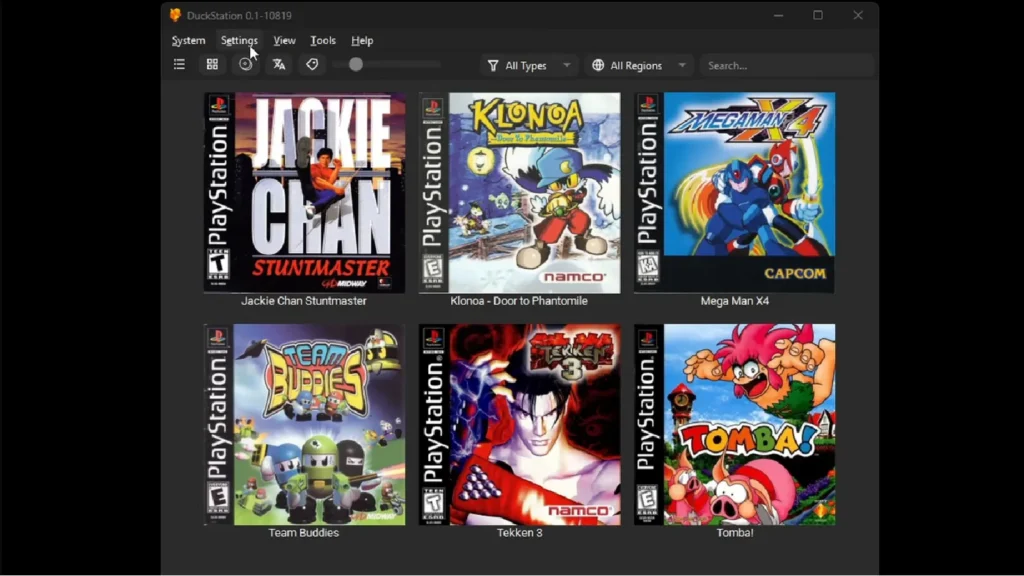Minimize the DuckStation window

coord(778,15)
